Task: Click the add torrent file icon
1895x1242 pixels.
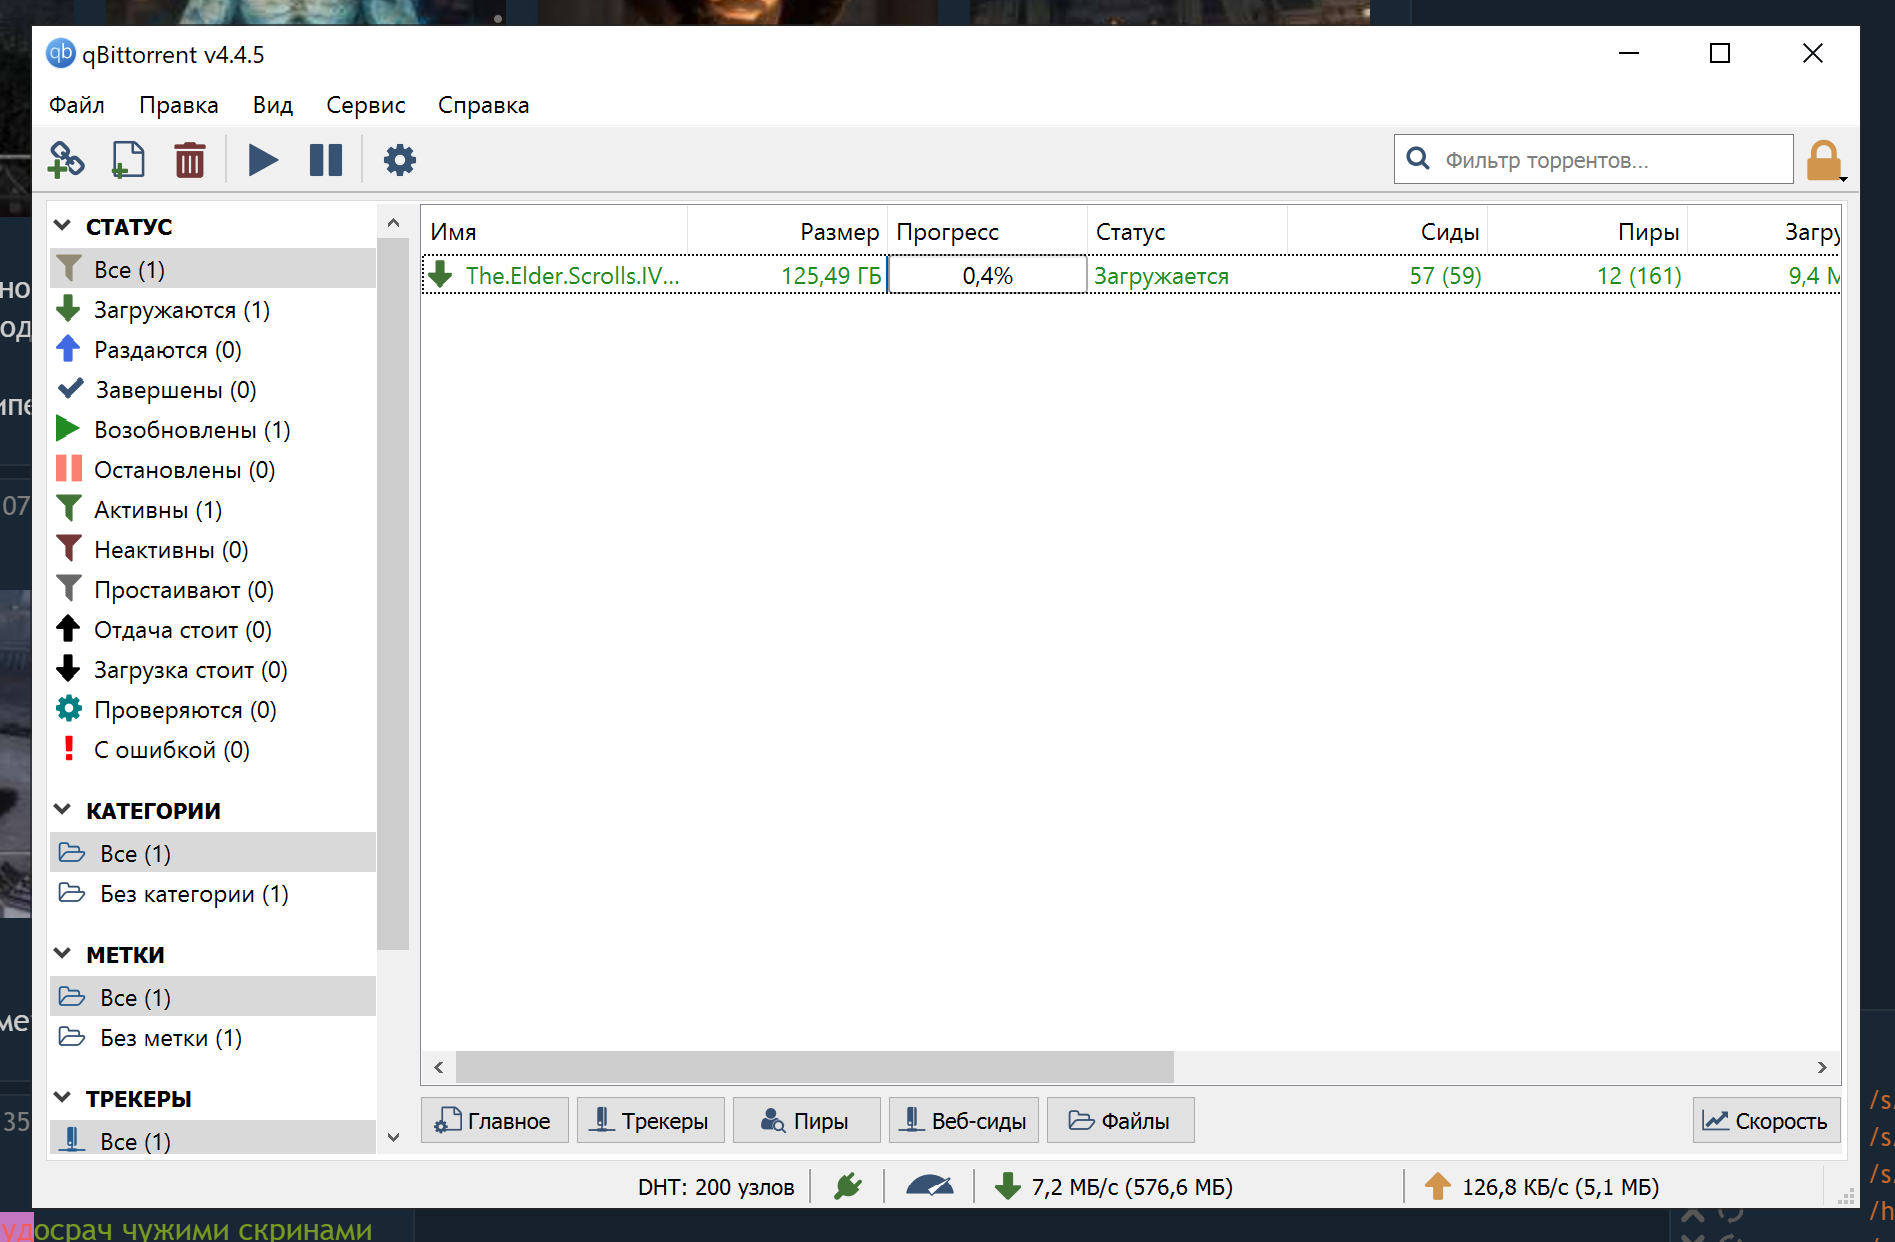Action: pos(128,160)
